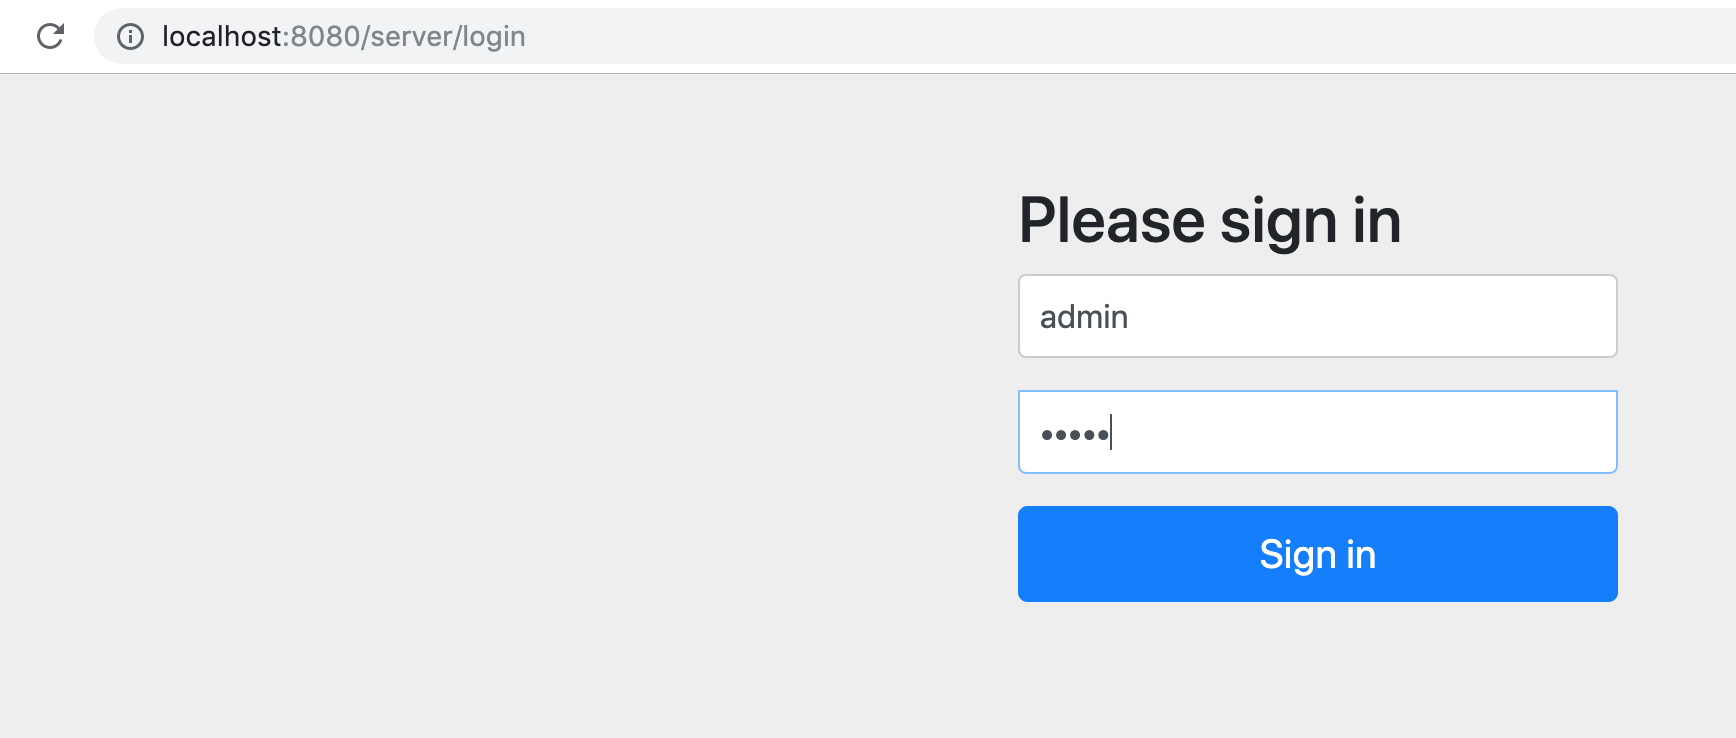Open the site information icon
Viewport: 1736px width, 738px height.
130,37
